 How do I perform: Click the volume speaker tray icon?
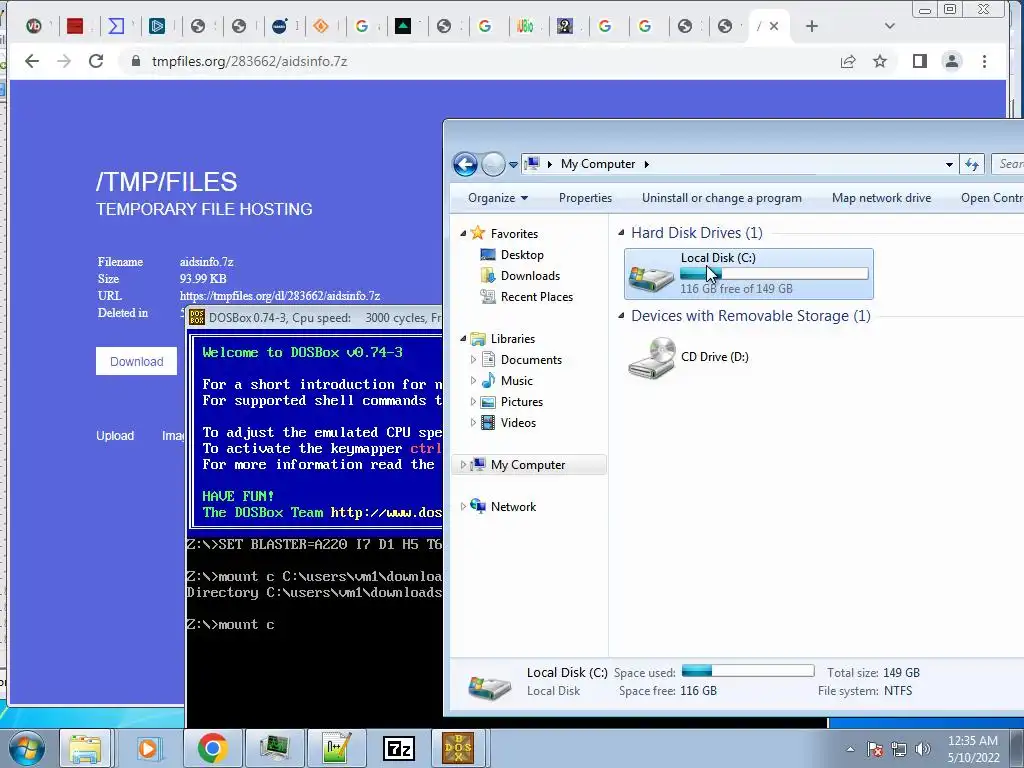pyautogui.click(x=922, y=749)
